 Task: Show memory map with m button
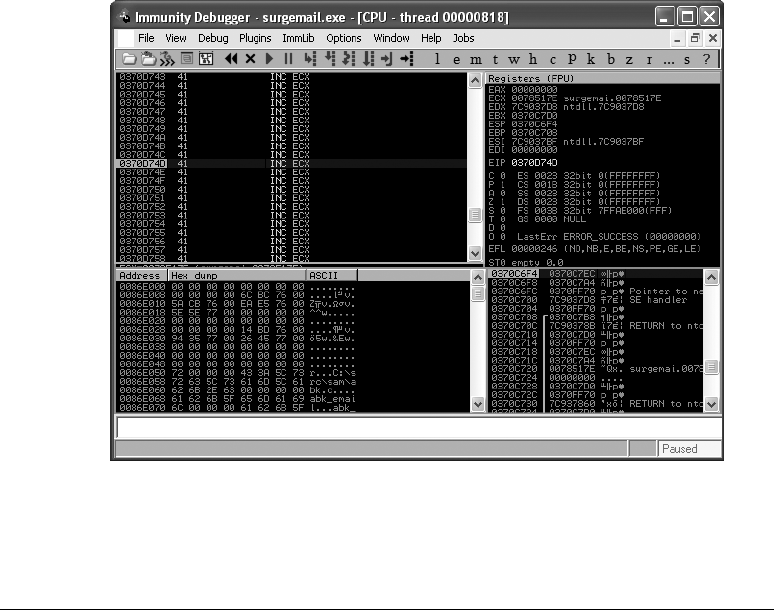tap(475, 59)
